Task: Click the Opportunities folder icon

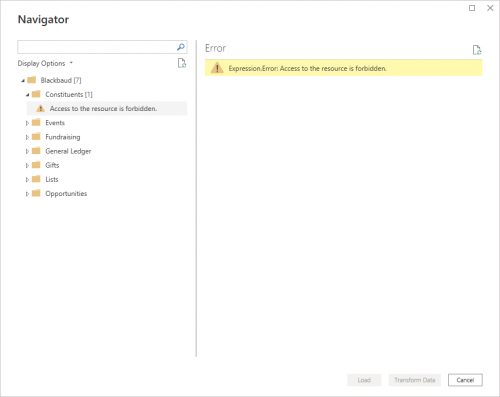Action: tap(36, 193)
